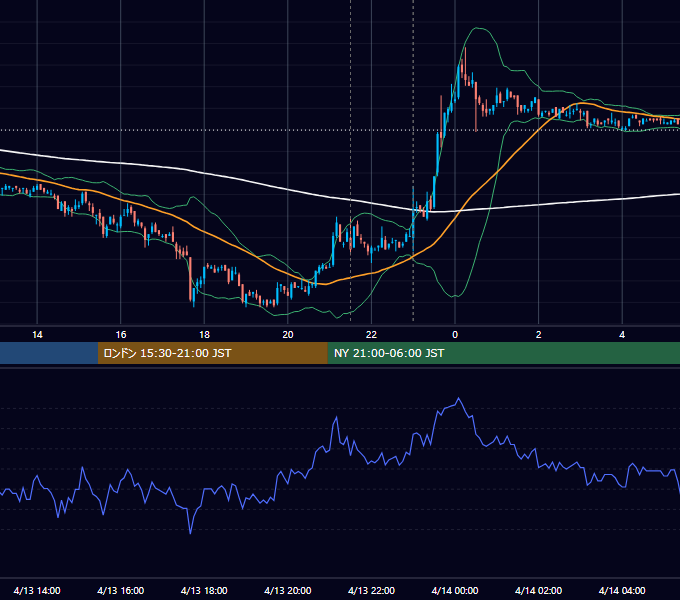
Task: Click the 4/14 04:00 label on indicator axis
Action: click(622, 590)
